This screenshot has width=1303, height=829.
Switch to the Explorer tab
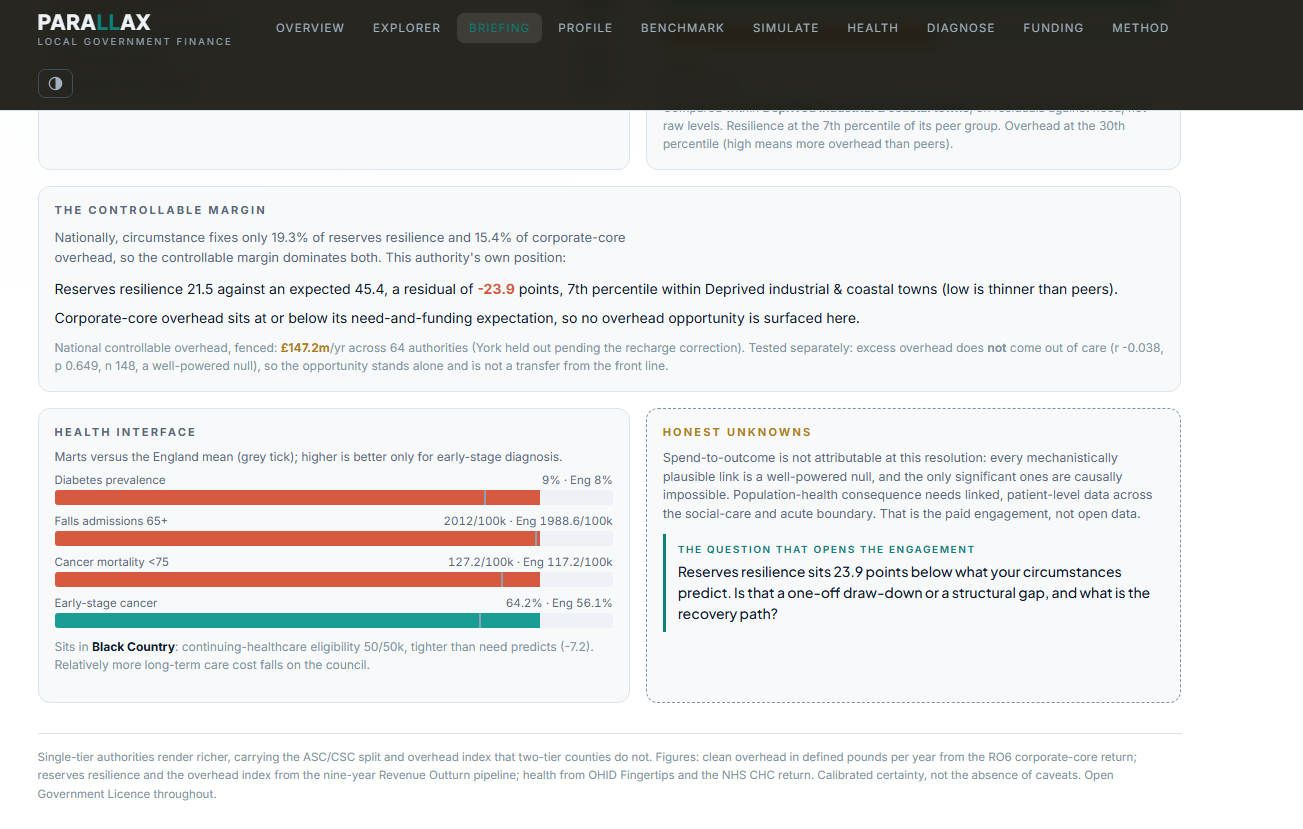tap(406, 28)
